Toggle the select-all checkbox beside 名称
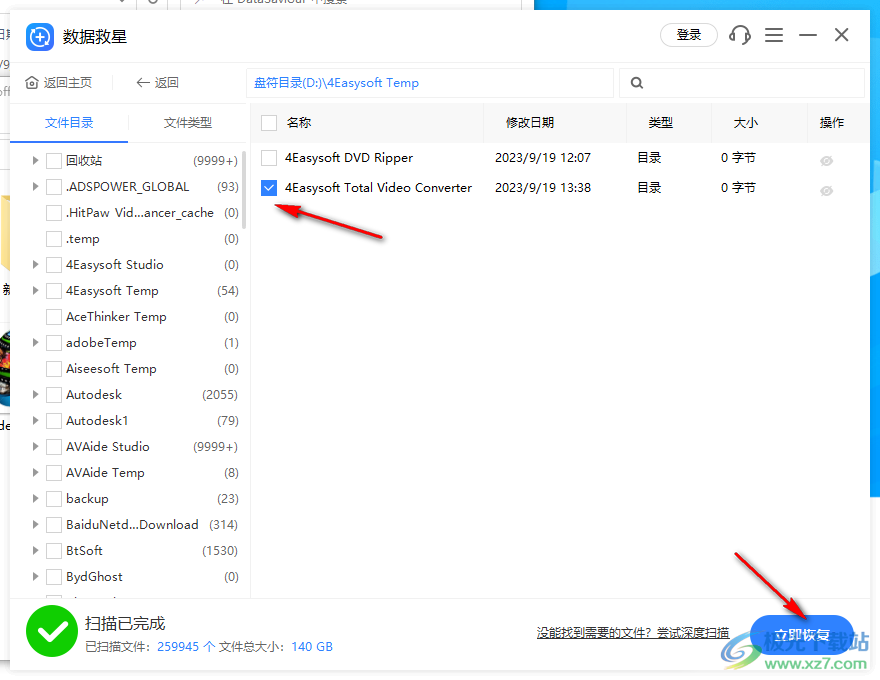The image size is (880, 680). (269, 123)
